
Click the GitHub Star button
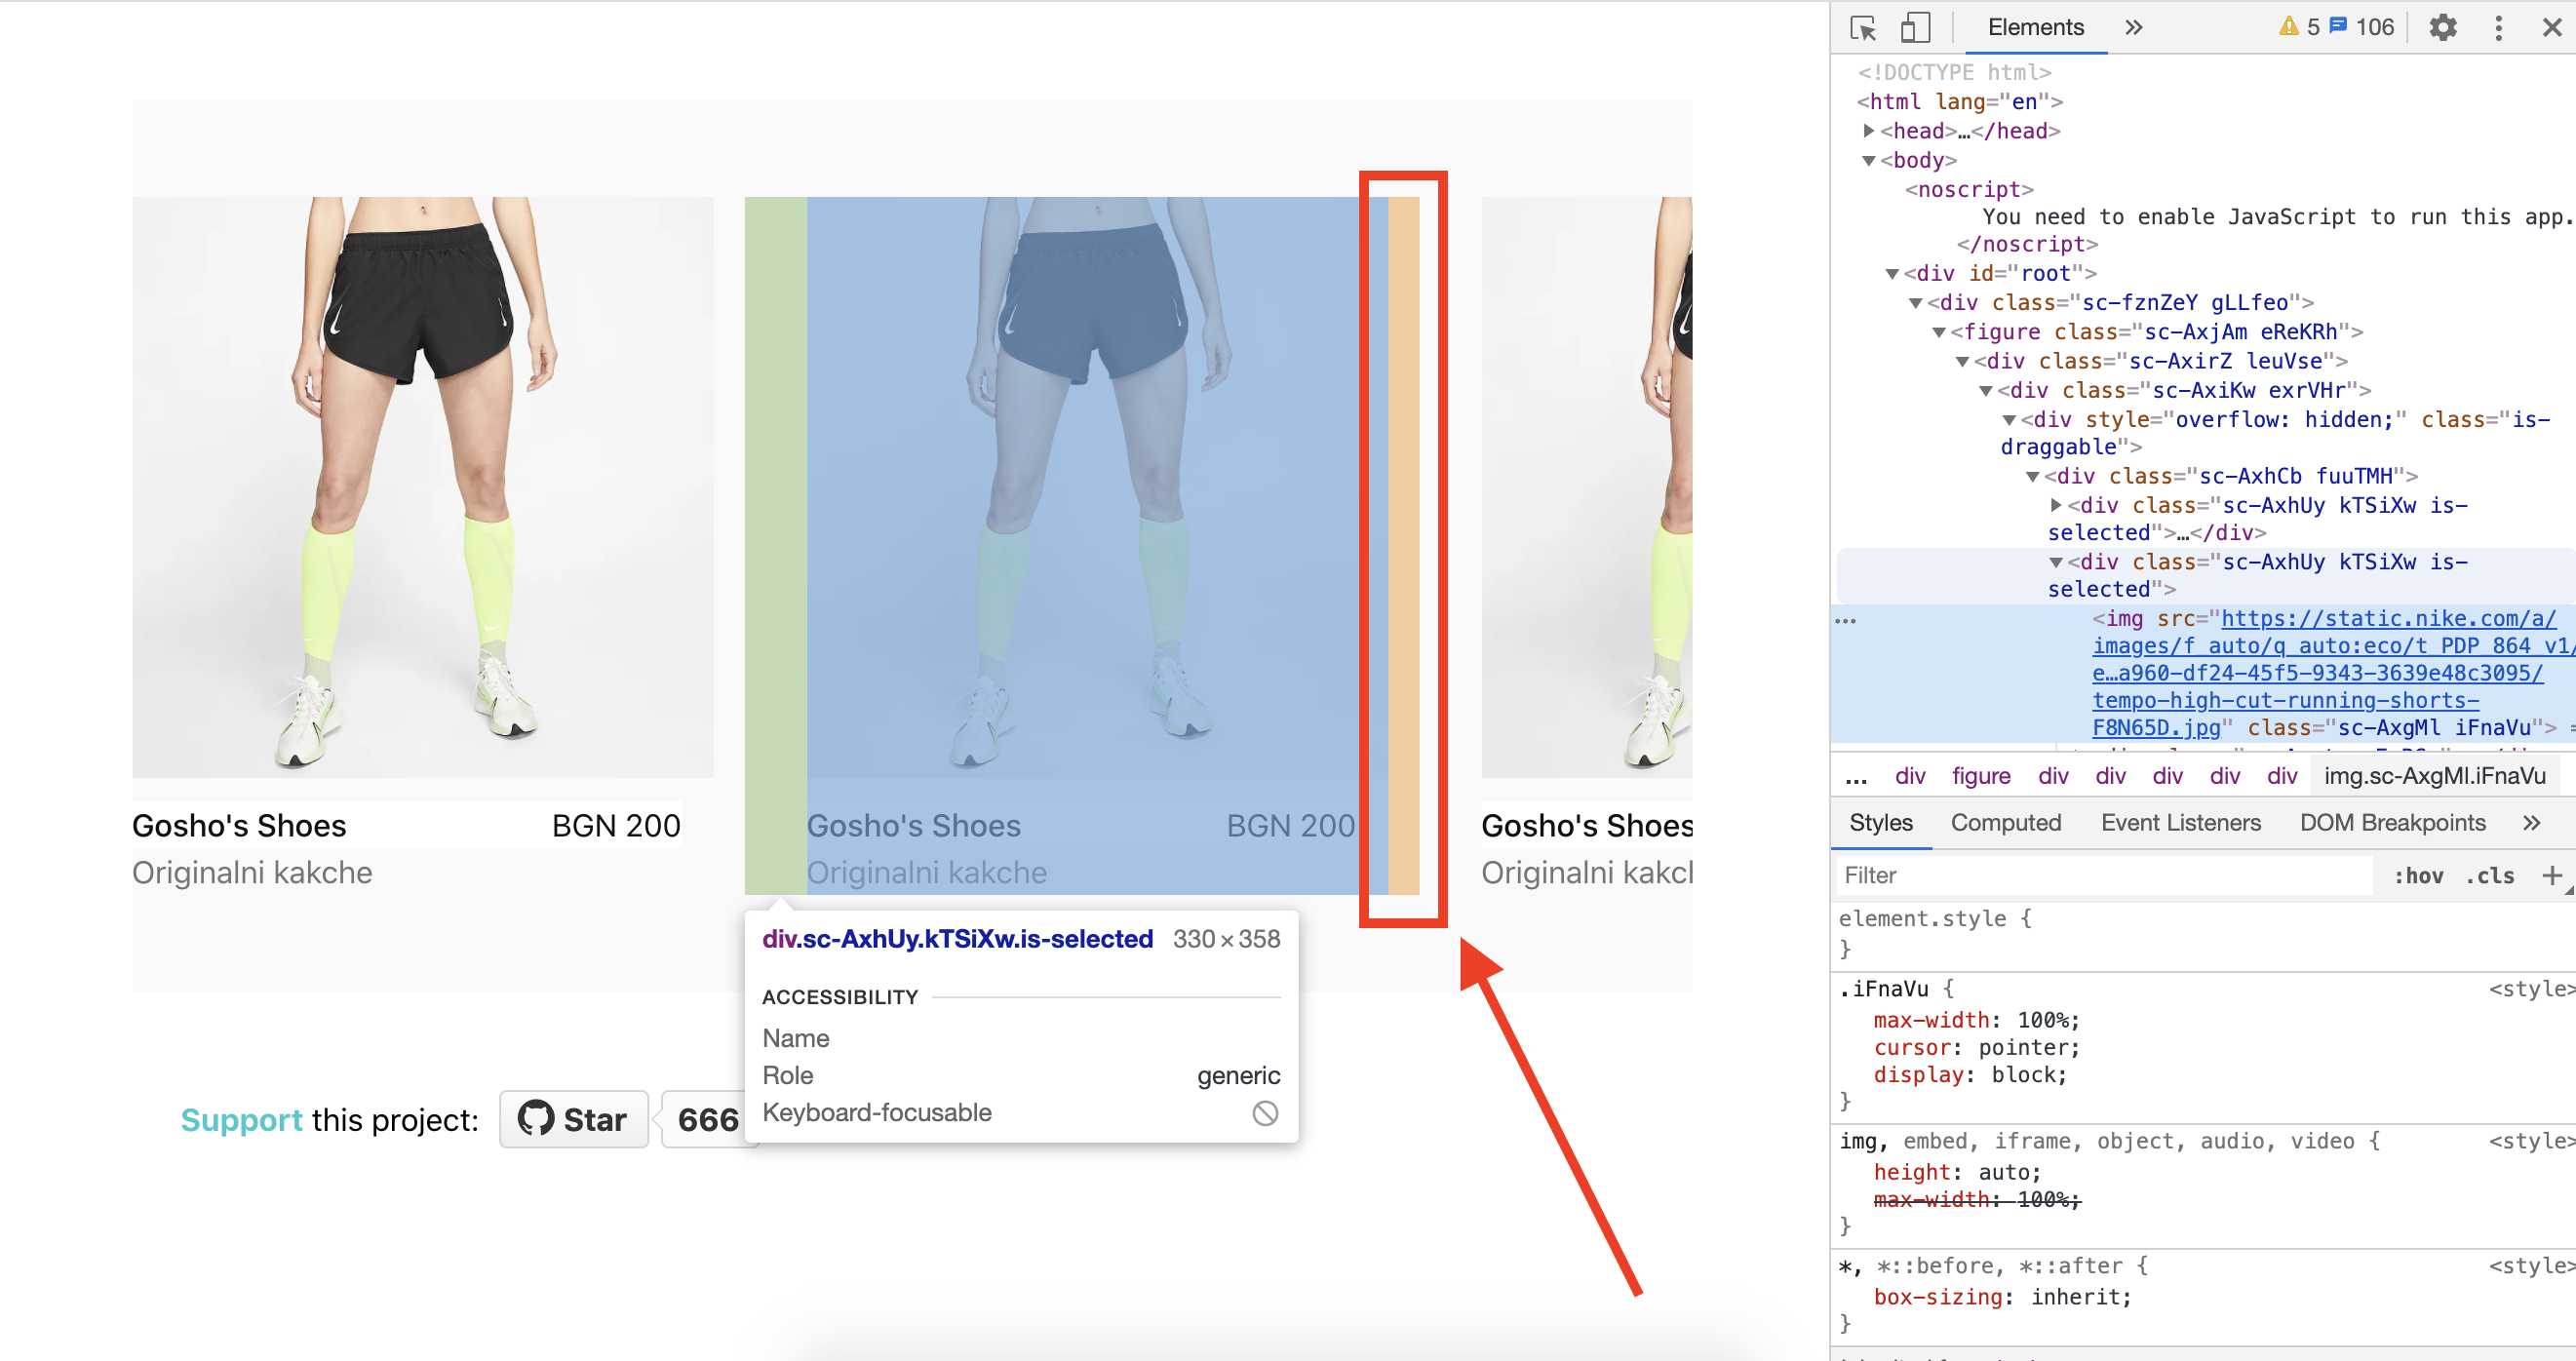[x=573, y=1119]
